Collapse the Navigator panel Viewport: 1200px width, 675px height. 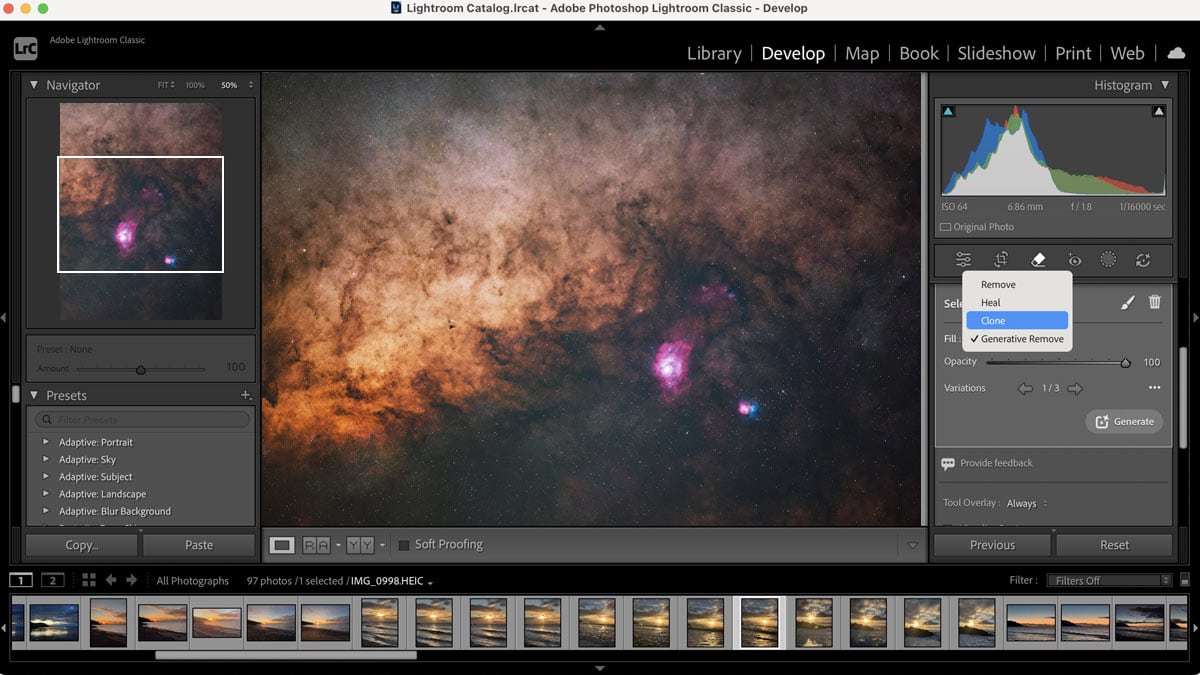click(34, 86)
